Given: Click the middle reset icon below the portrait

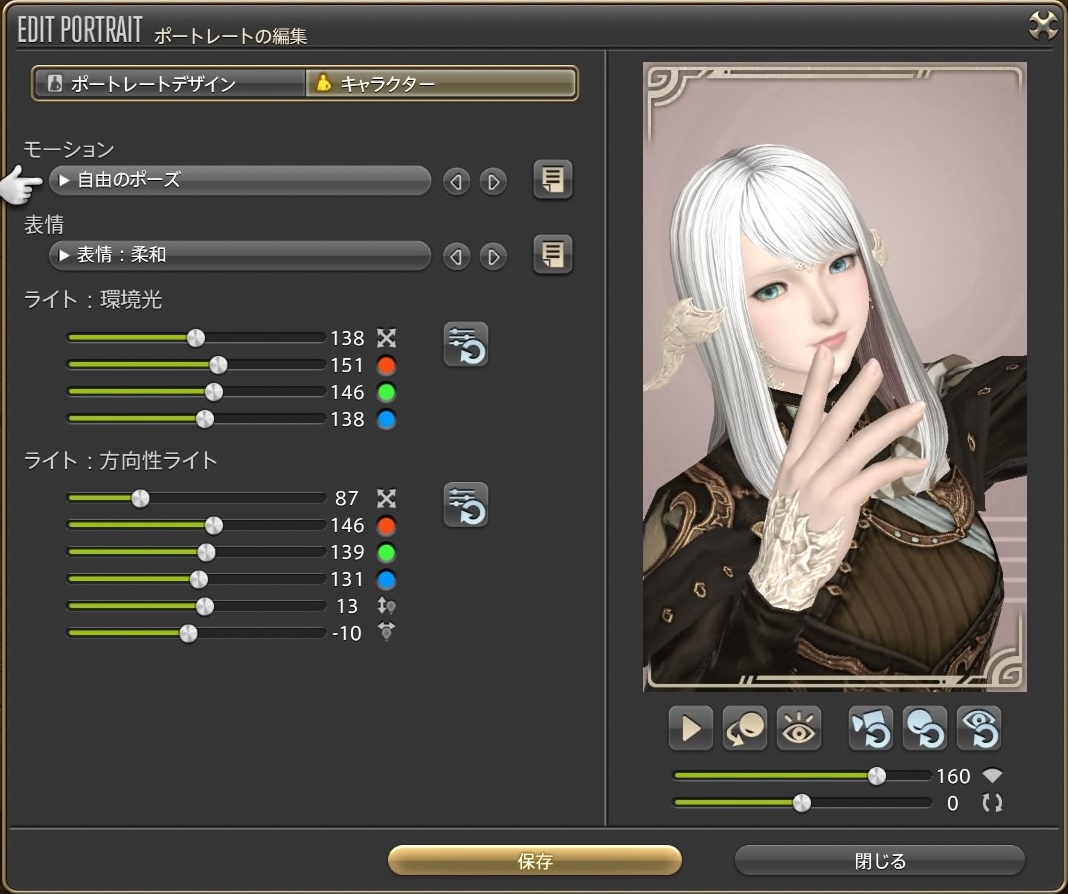Looking at the screenshot, I should pos(925,729).
